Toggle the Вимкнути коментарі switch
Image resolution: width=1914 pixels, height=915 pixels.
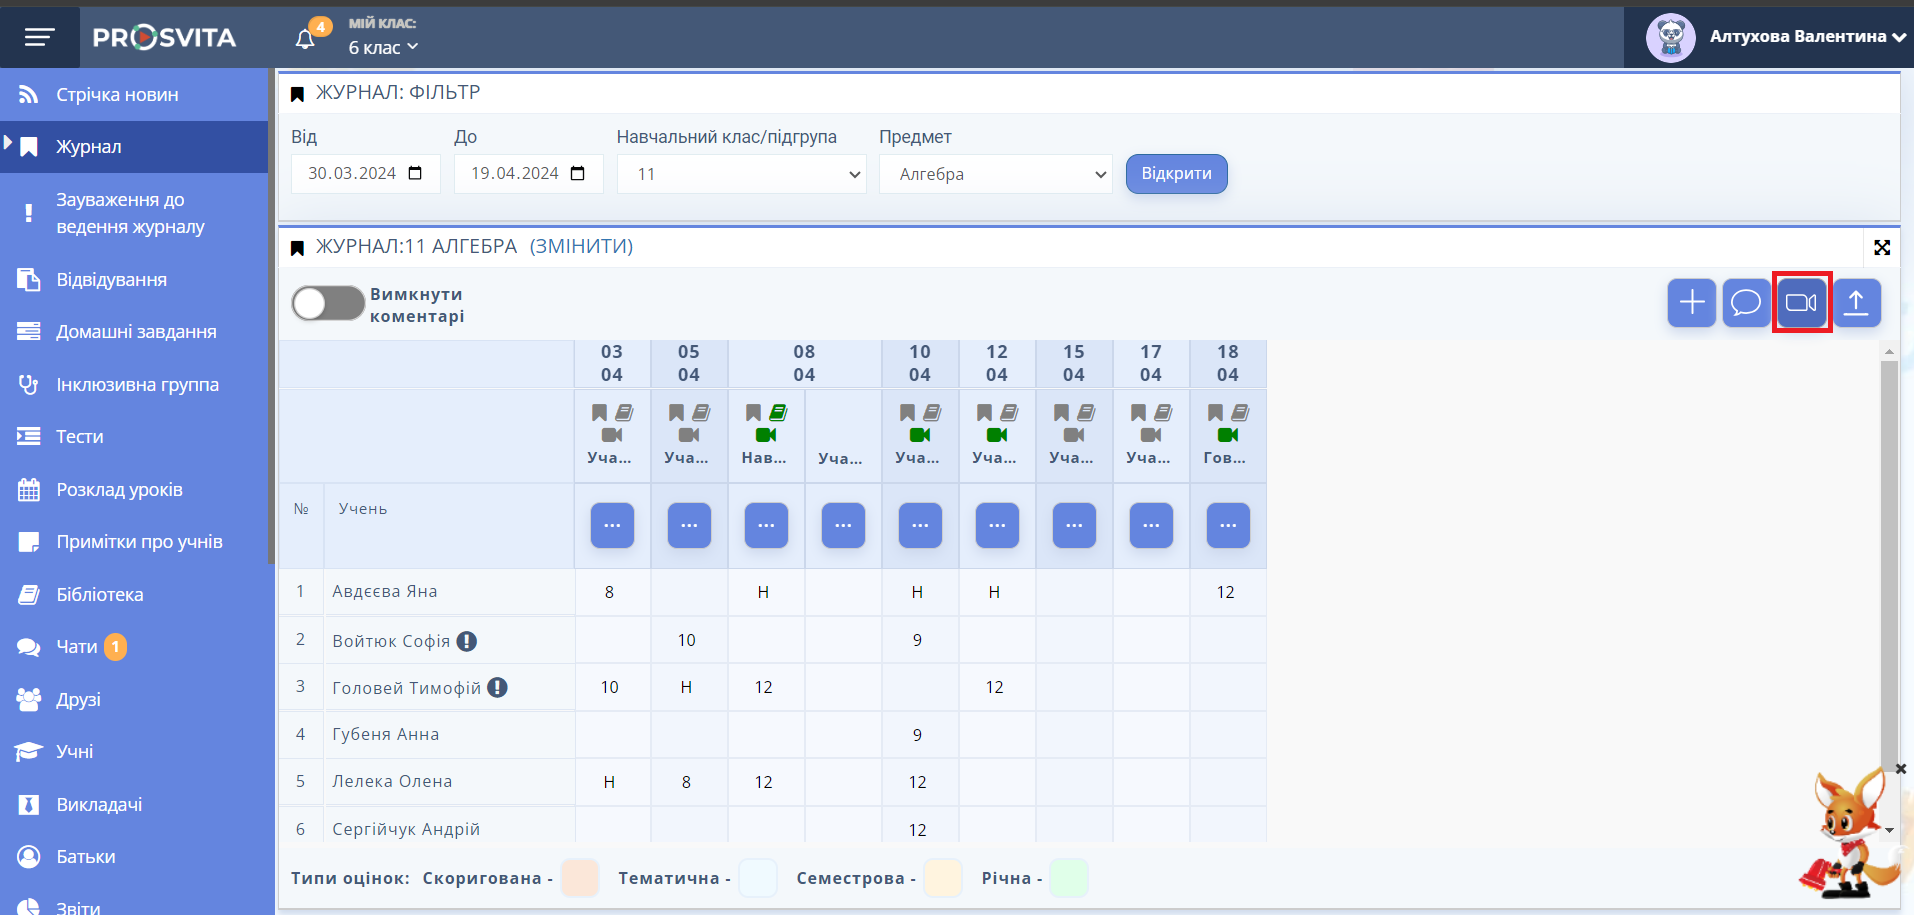[x=328, y=304]
